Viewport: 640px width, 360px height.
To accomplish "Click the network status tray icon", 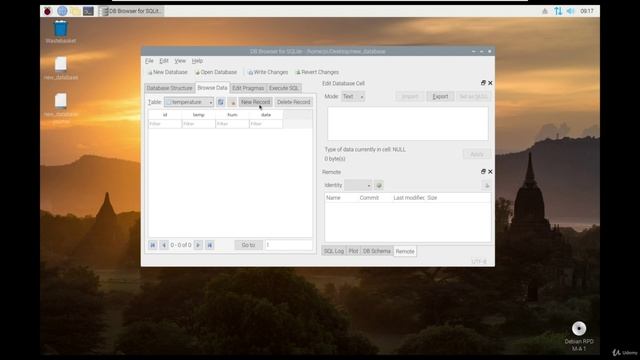I will click(558, 11).
